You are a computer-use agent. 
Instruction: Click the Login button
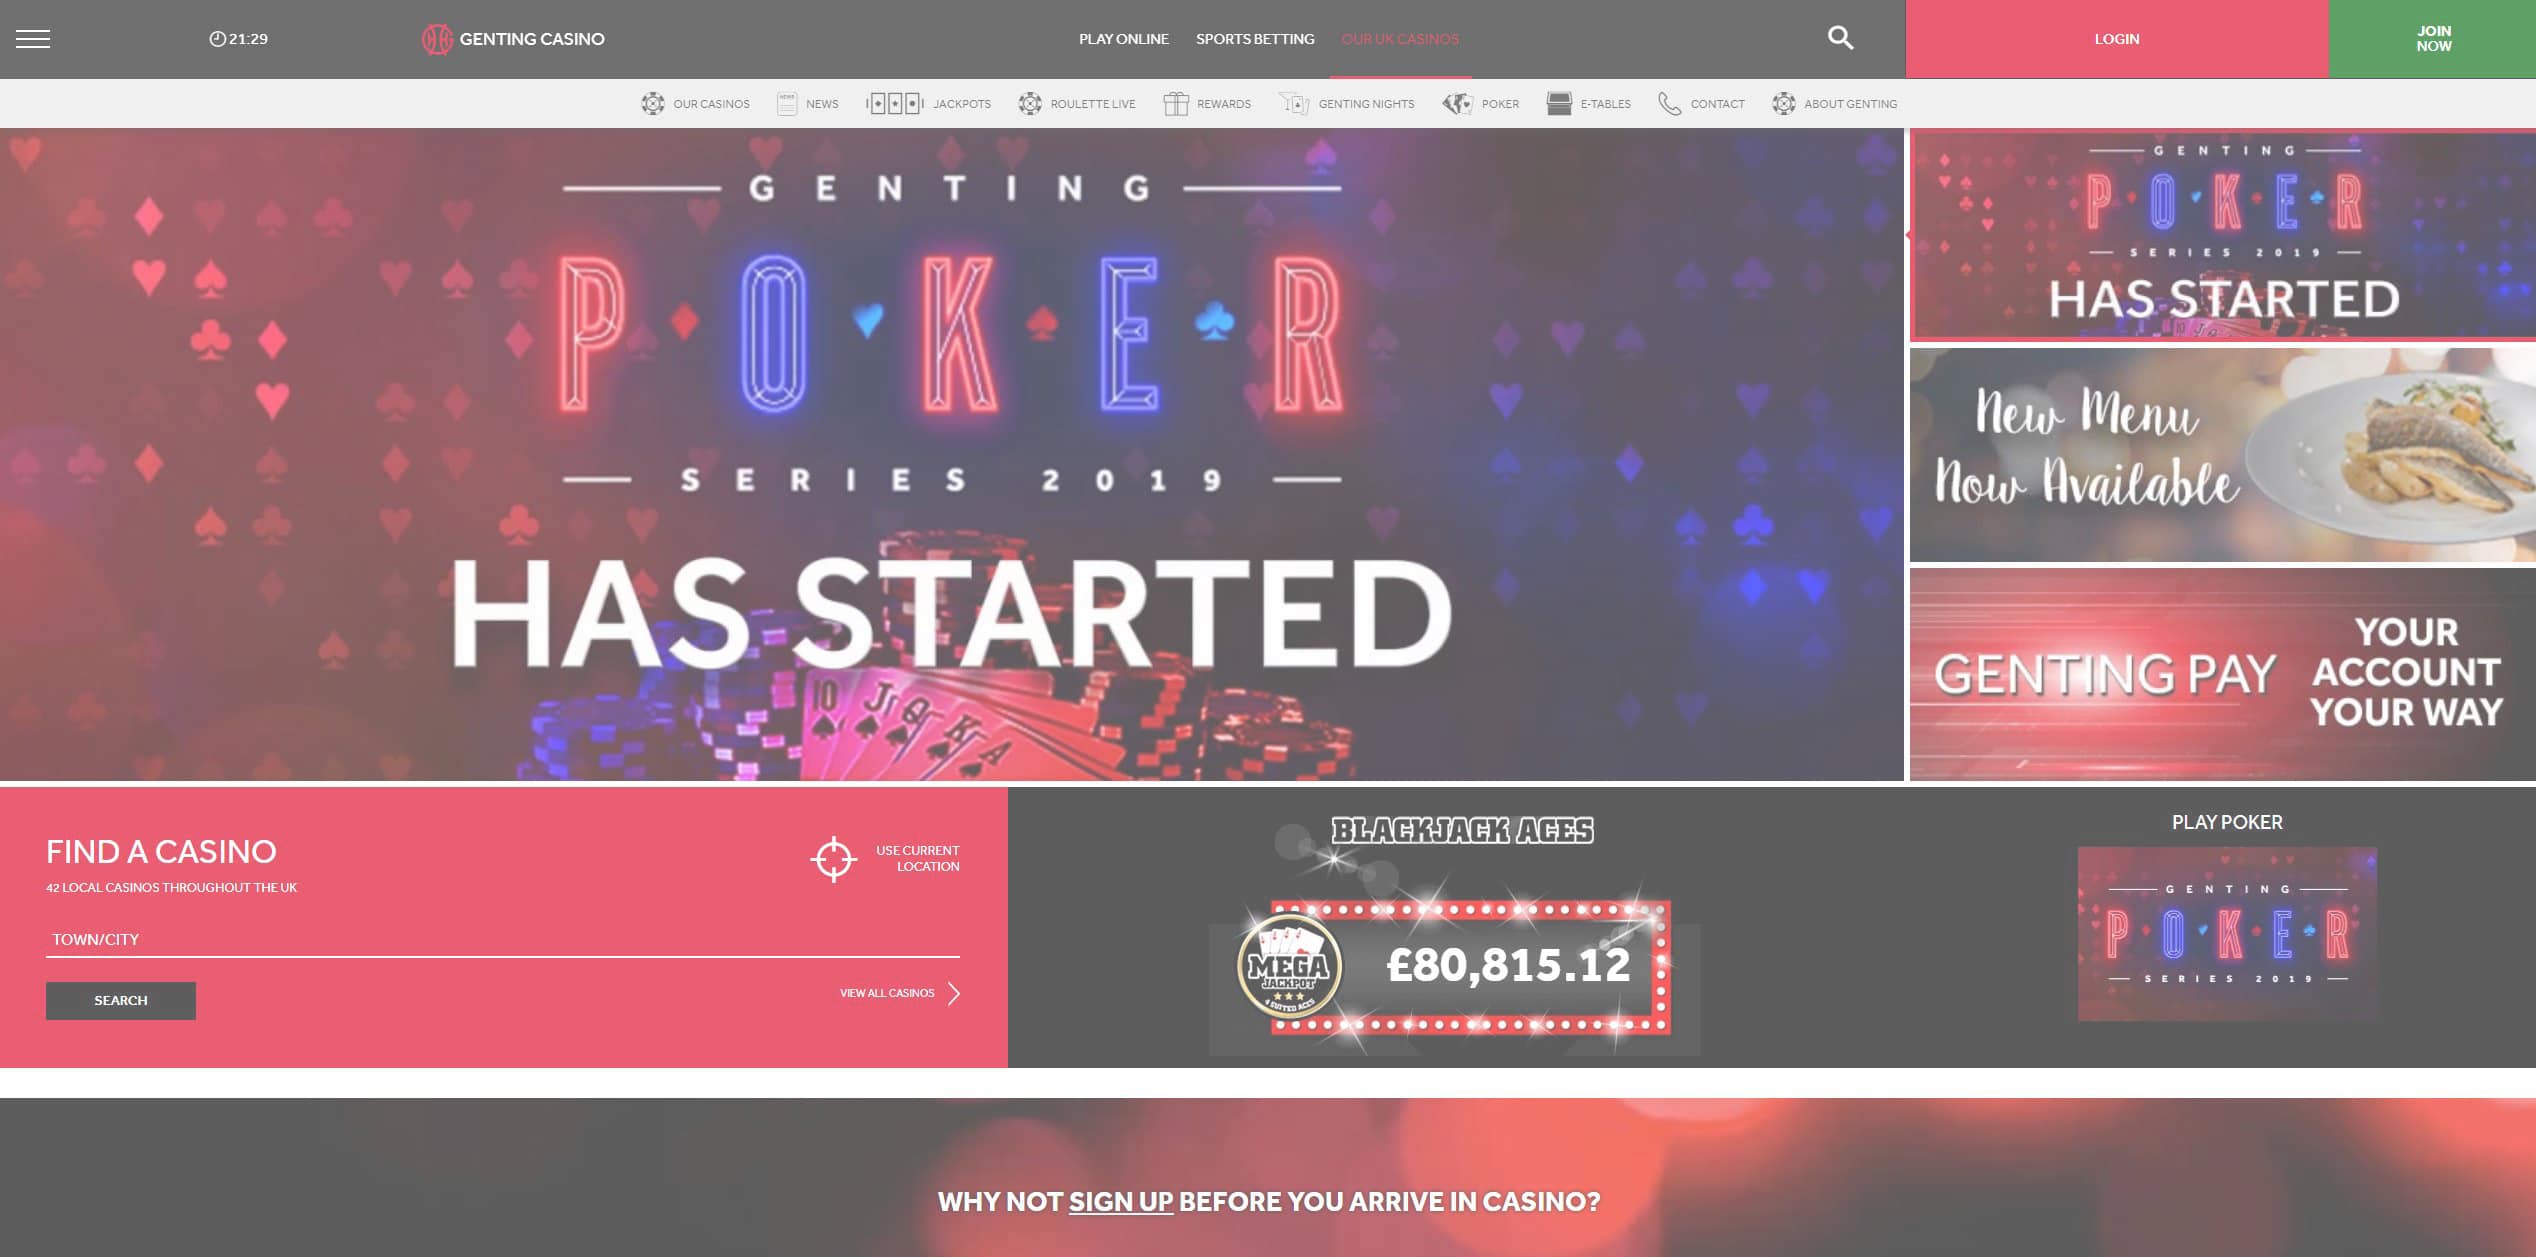(2117, 39)
